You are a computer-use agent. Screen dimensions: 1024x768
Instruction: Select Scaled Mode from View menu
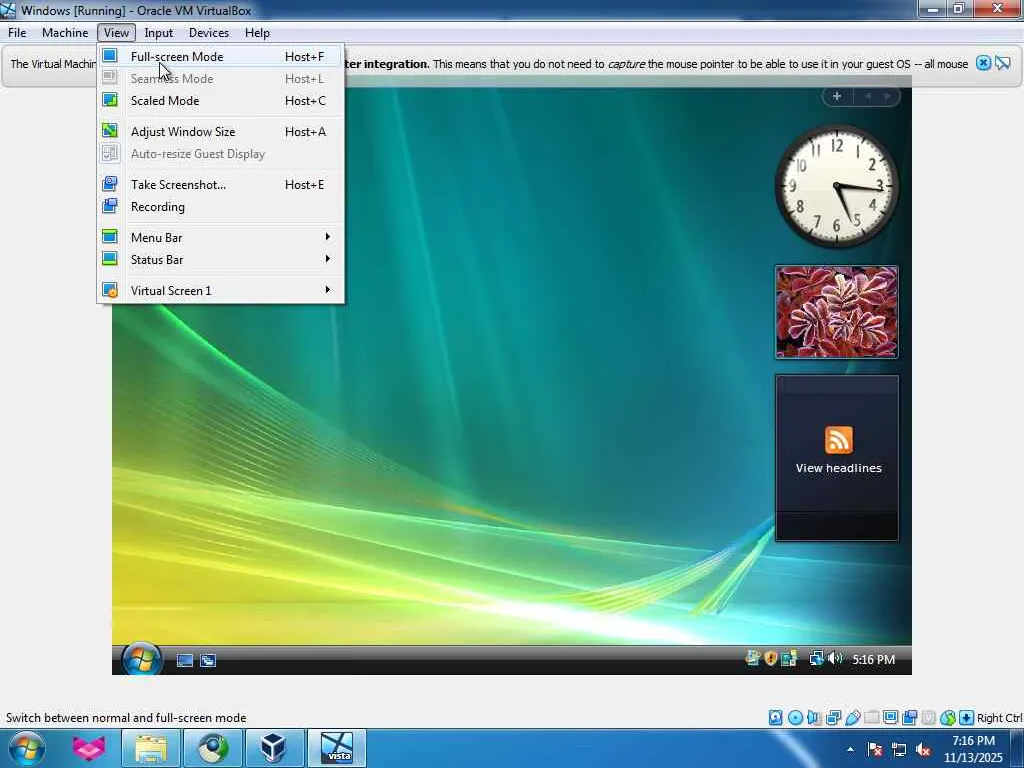click(221, 101)
